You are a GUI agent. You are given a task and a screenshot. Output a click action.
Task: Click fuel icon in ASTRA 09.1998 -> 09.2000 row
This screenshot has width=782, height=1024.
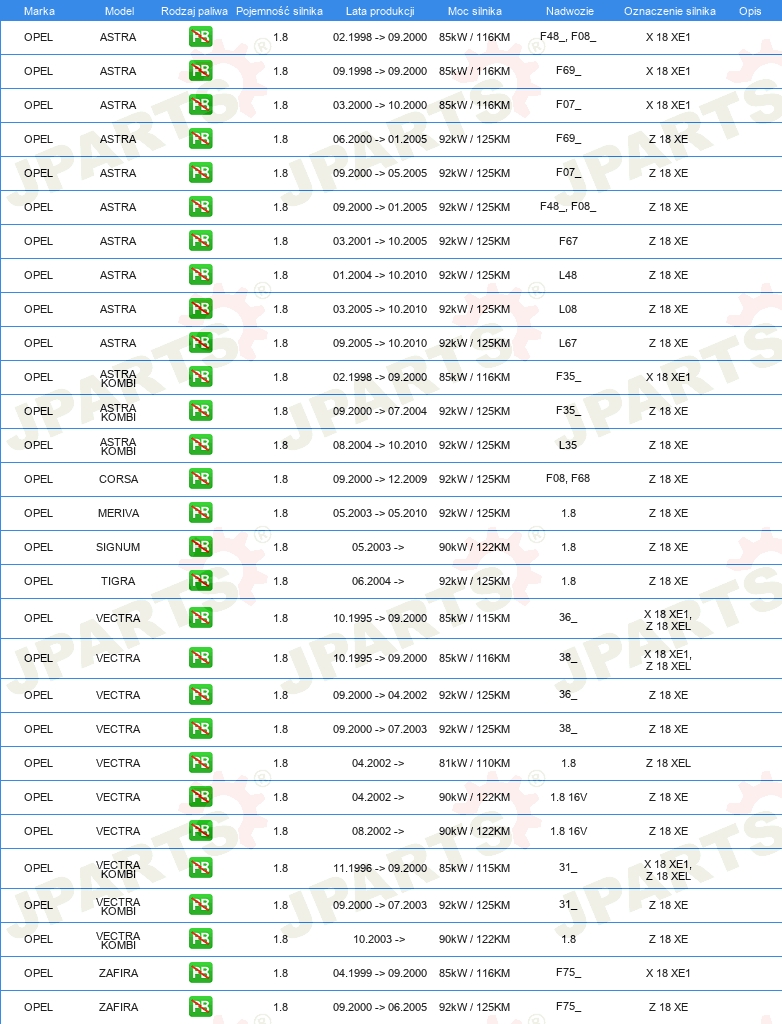point(201,71)
